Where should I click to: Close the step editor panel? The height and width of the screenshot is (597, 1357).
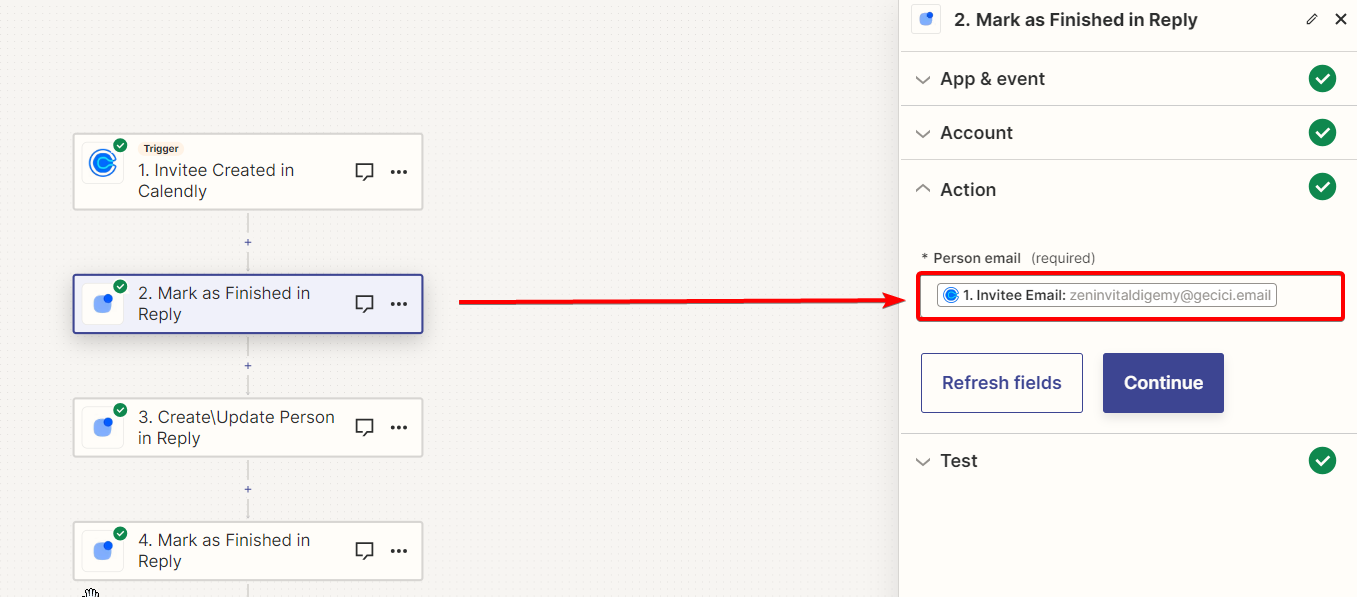[x=1341, y=19]
